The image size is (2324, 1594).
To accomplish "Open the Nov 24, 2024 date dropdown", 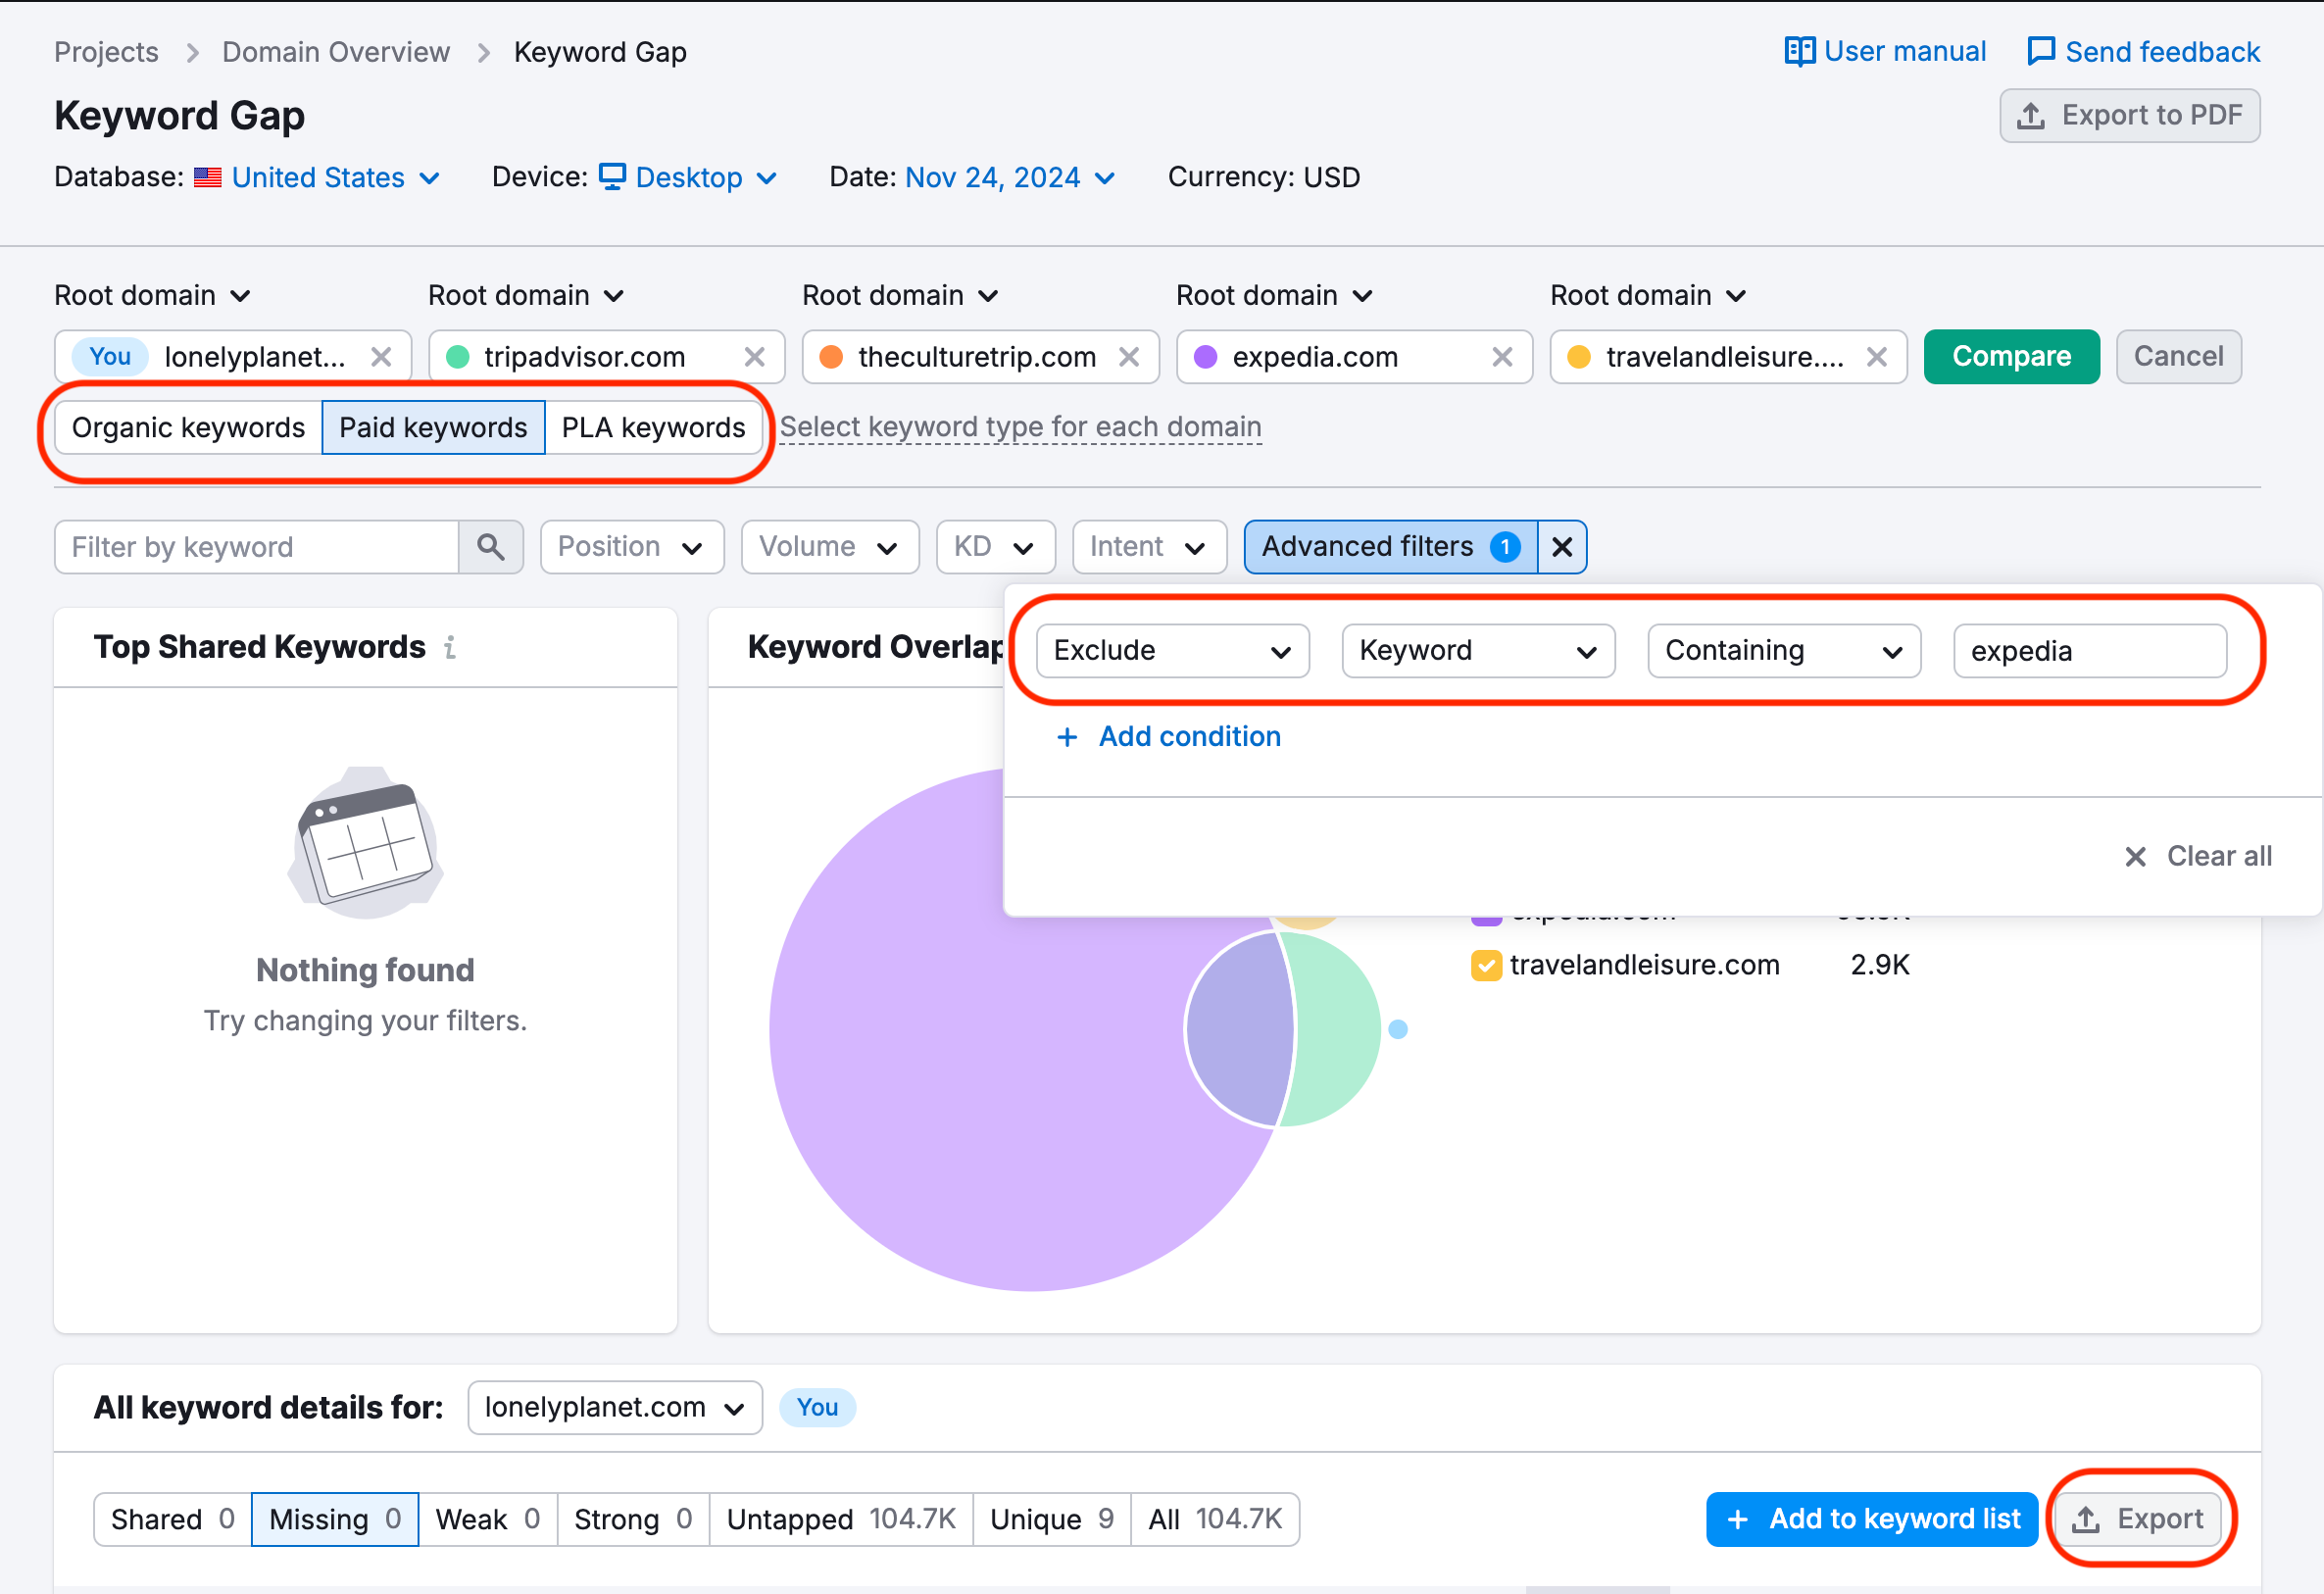I will (1010, 178).
